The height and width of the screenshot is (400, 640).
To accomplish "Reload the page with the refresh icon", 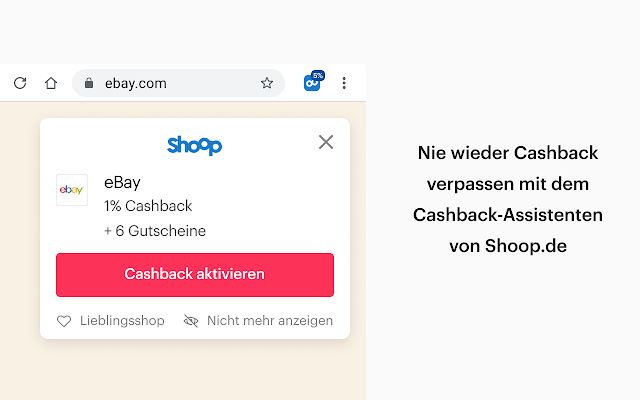I will [20, 83].
